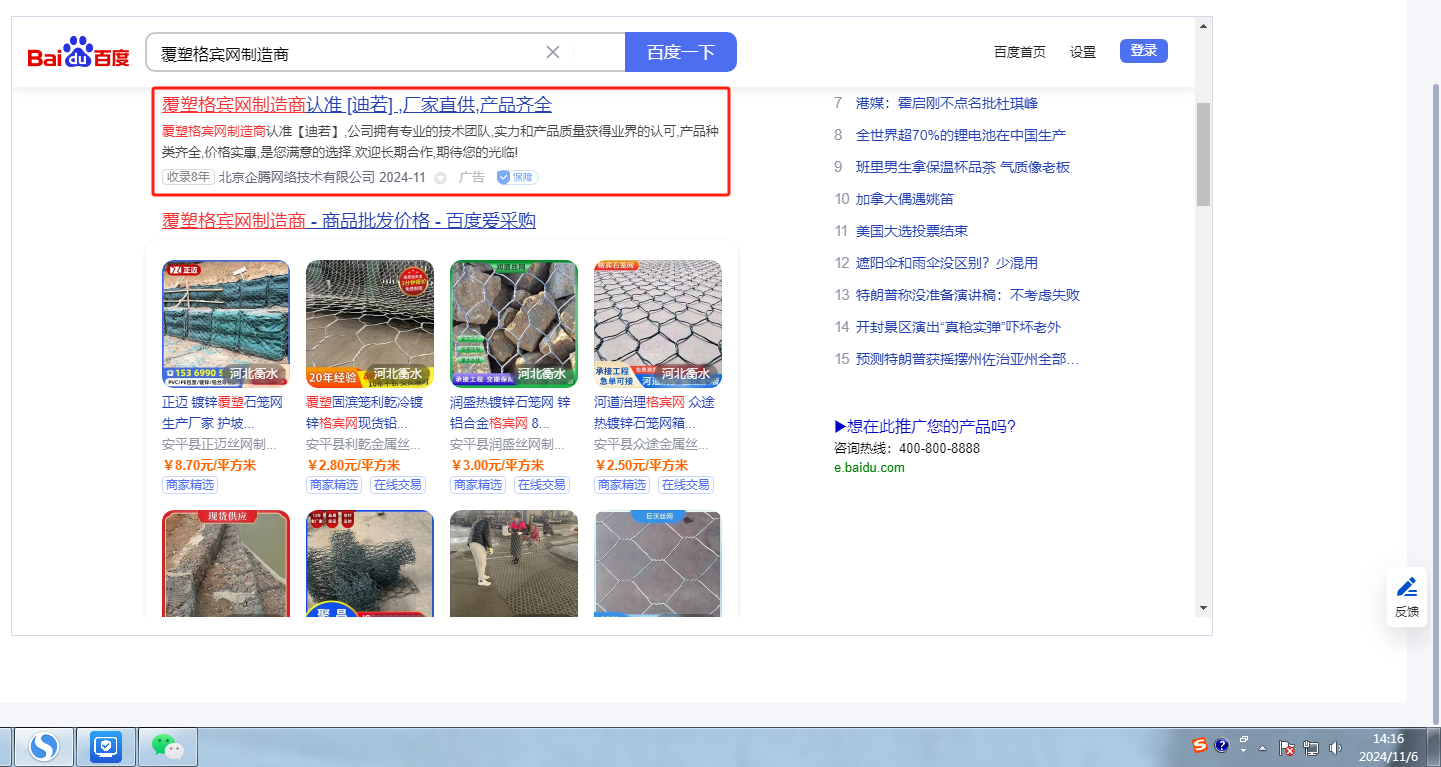Open hot search 美国大选投票结束
This screenshot has width=1441, height=767.
(x=912, y=231)
